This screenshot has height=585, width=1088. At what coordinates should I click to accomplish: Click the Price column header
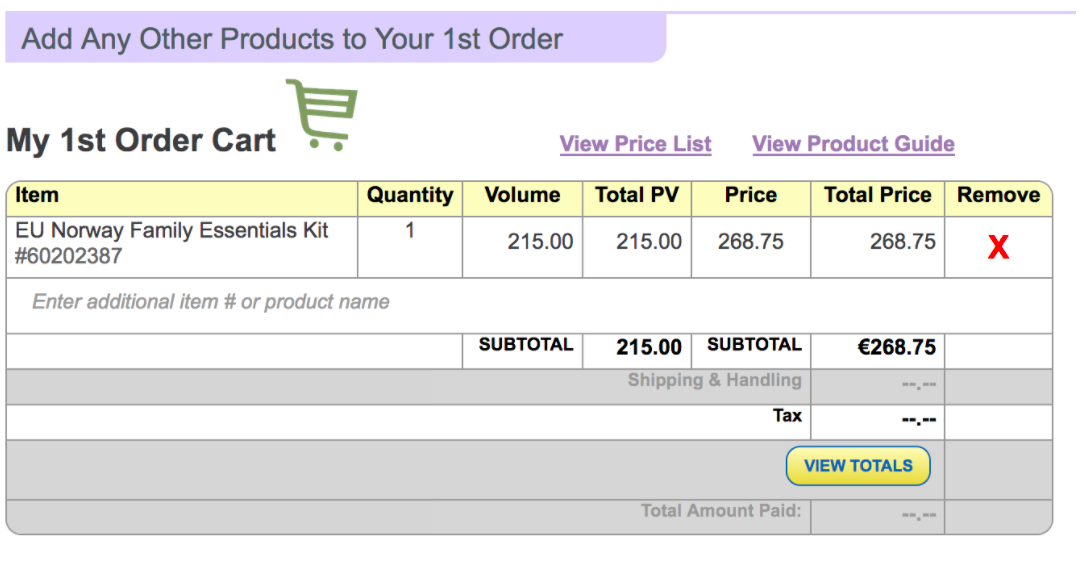[x=750, y=196]
